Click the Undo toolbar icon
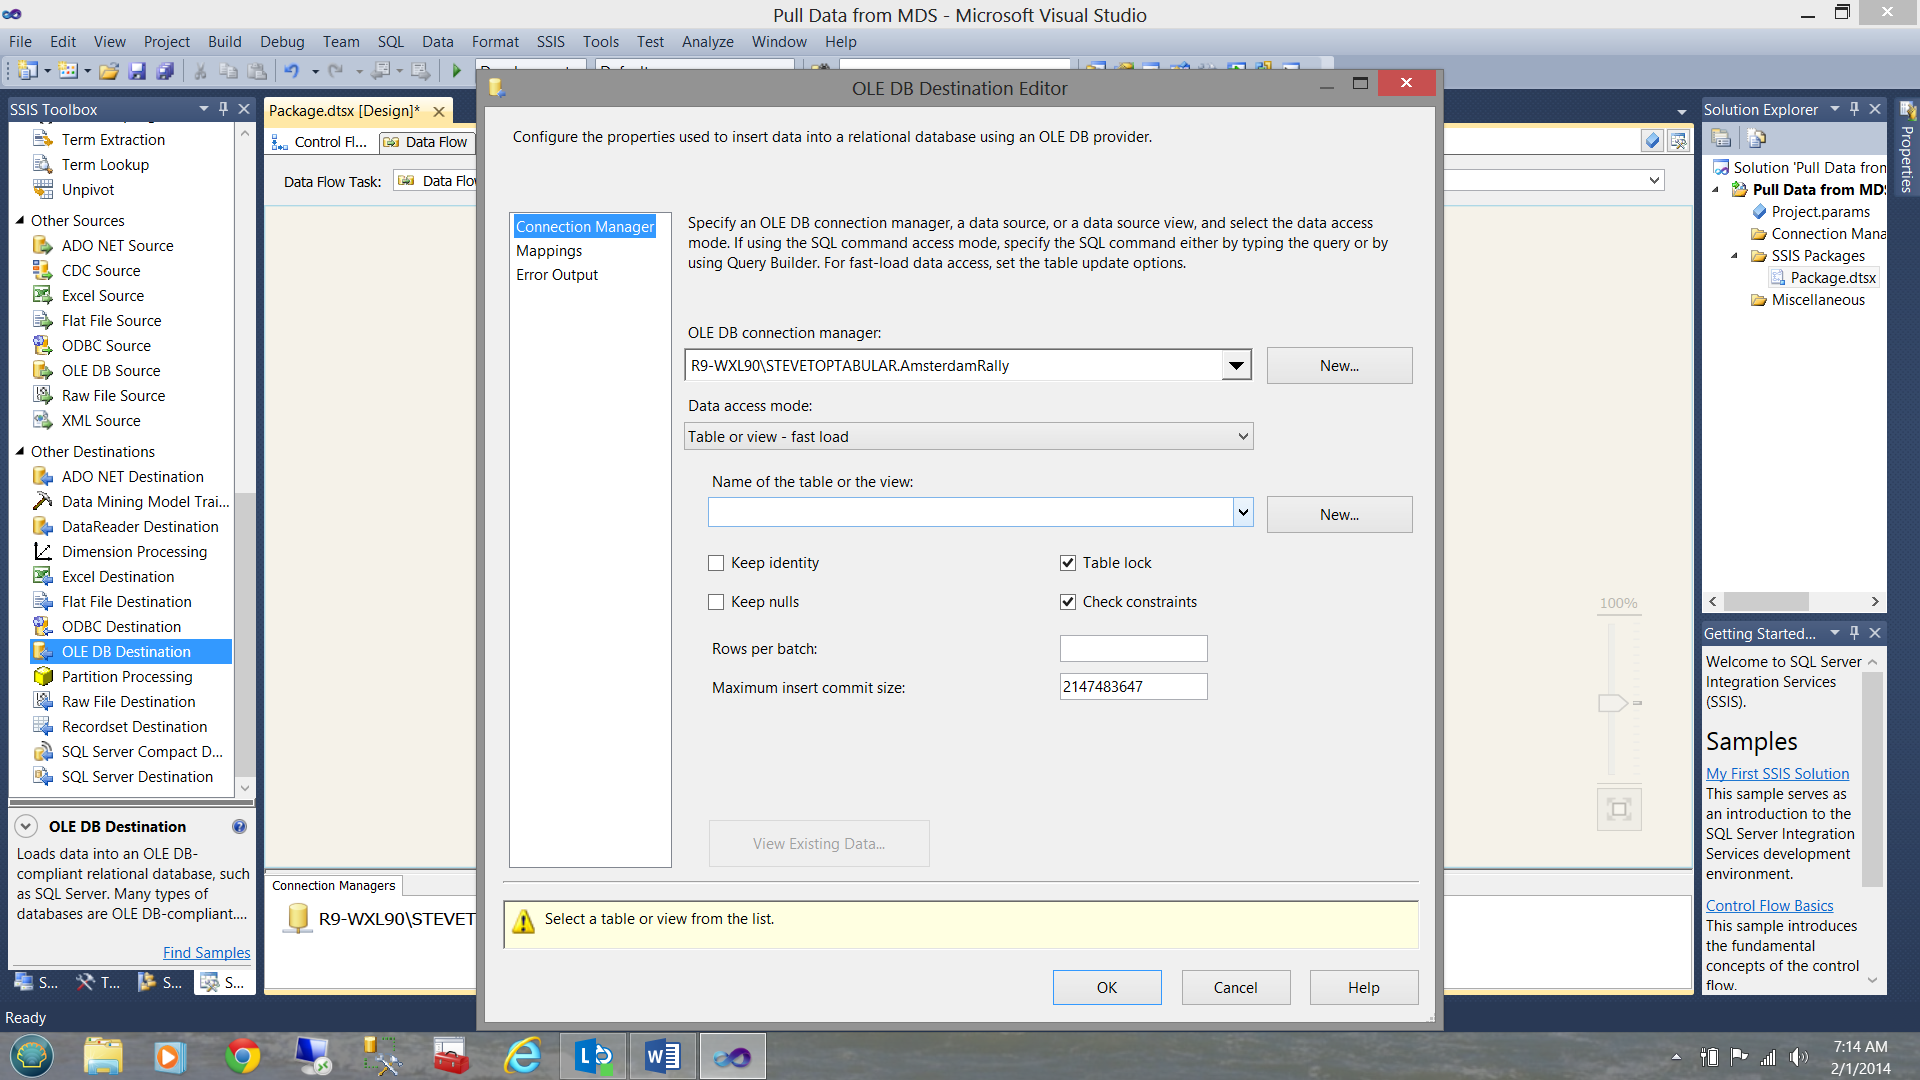This screenshot has height=1080, width=1920. click(291, 71)
